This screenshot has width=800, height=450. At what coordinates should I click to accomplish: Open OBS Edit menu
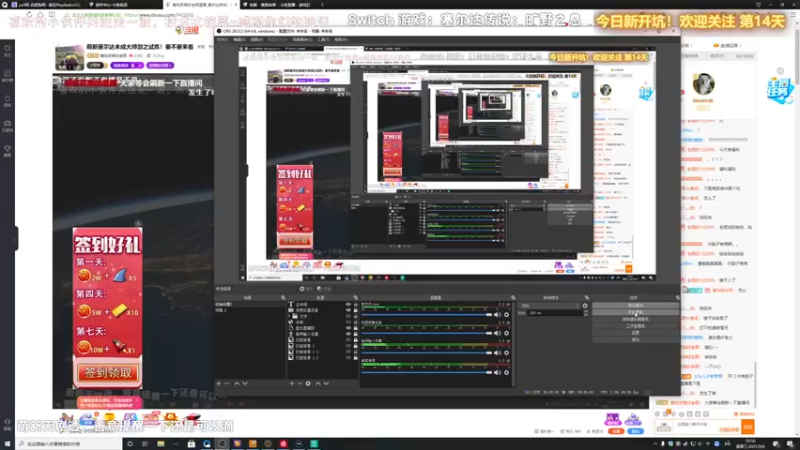[x=239, y=39]
